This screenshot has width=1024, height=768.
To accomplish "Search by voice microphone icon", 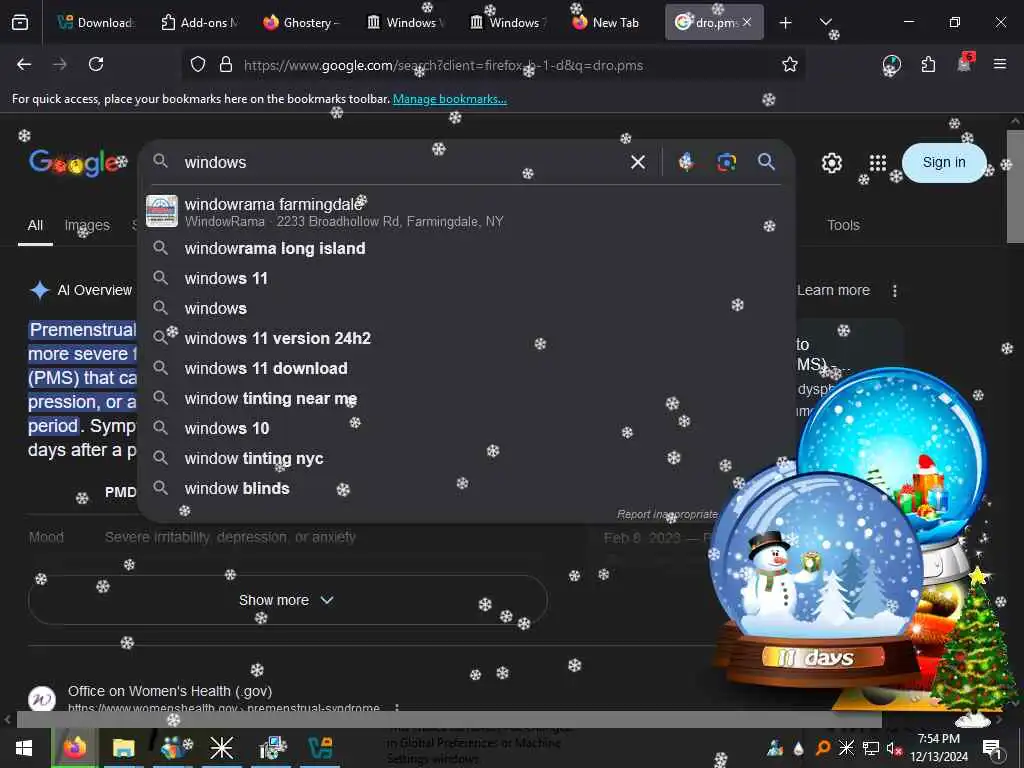I will point(686,161).
